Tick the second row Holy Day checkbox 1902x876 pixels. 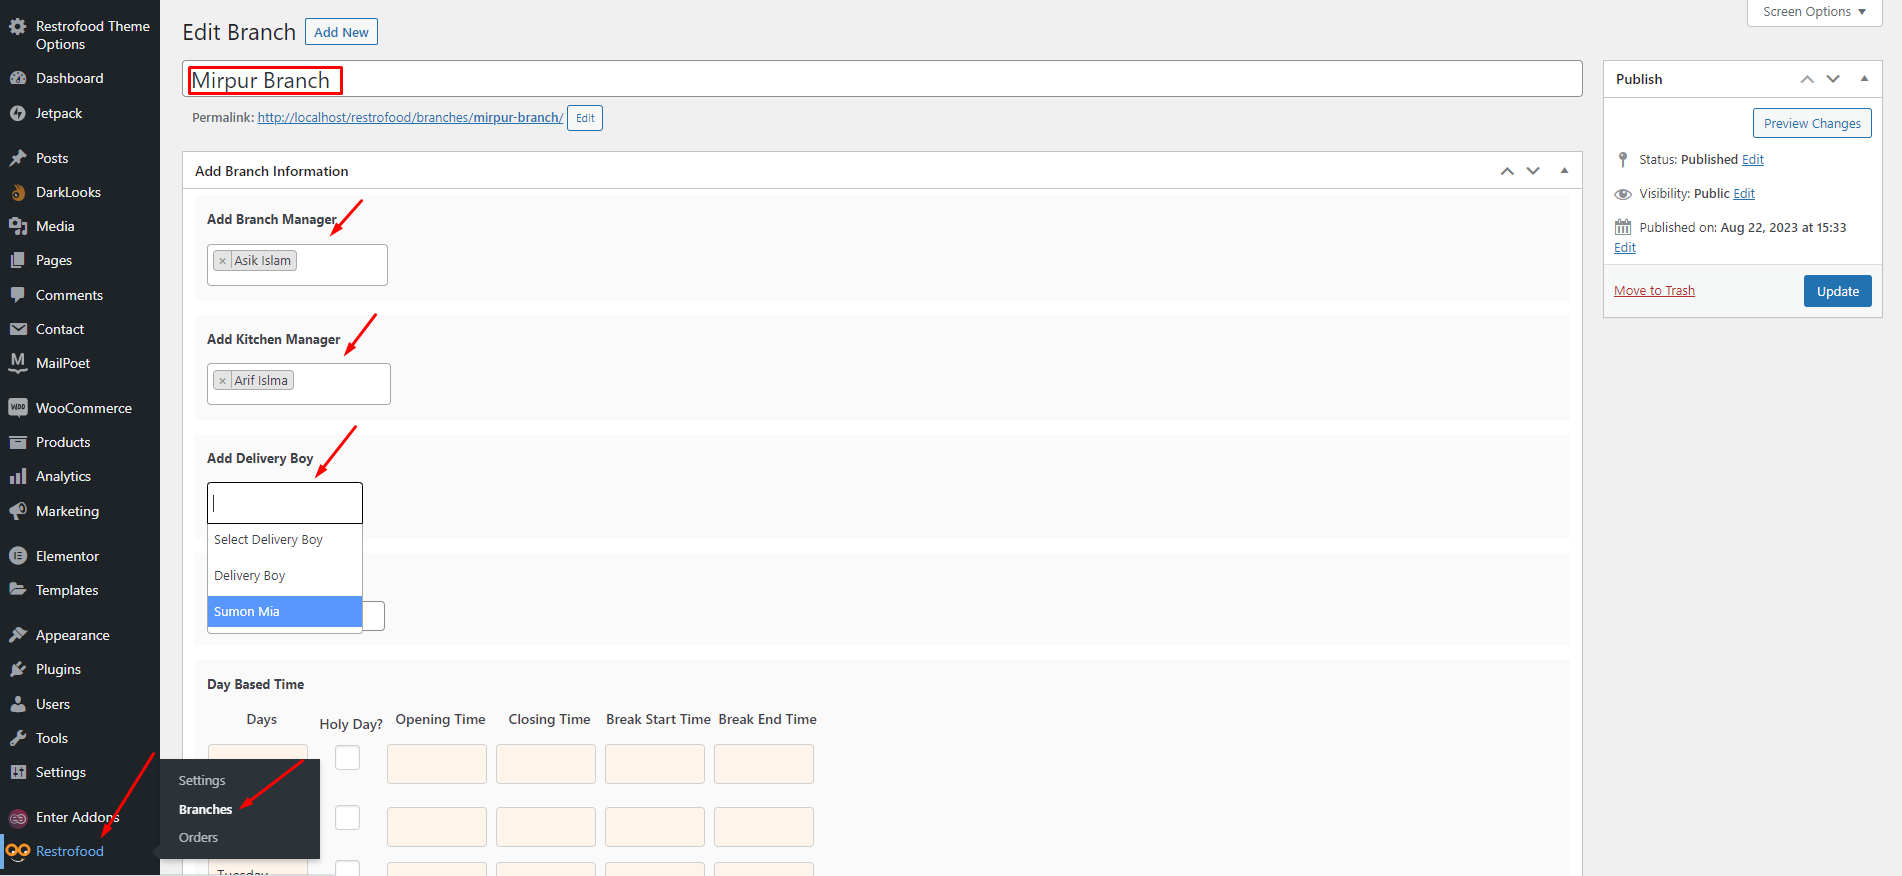[x=348, y=817]
